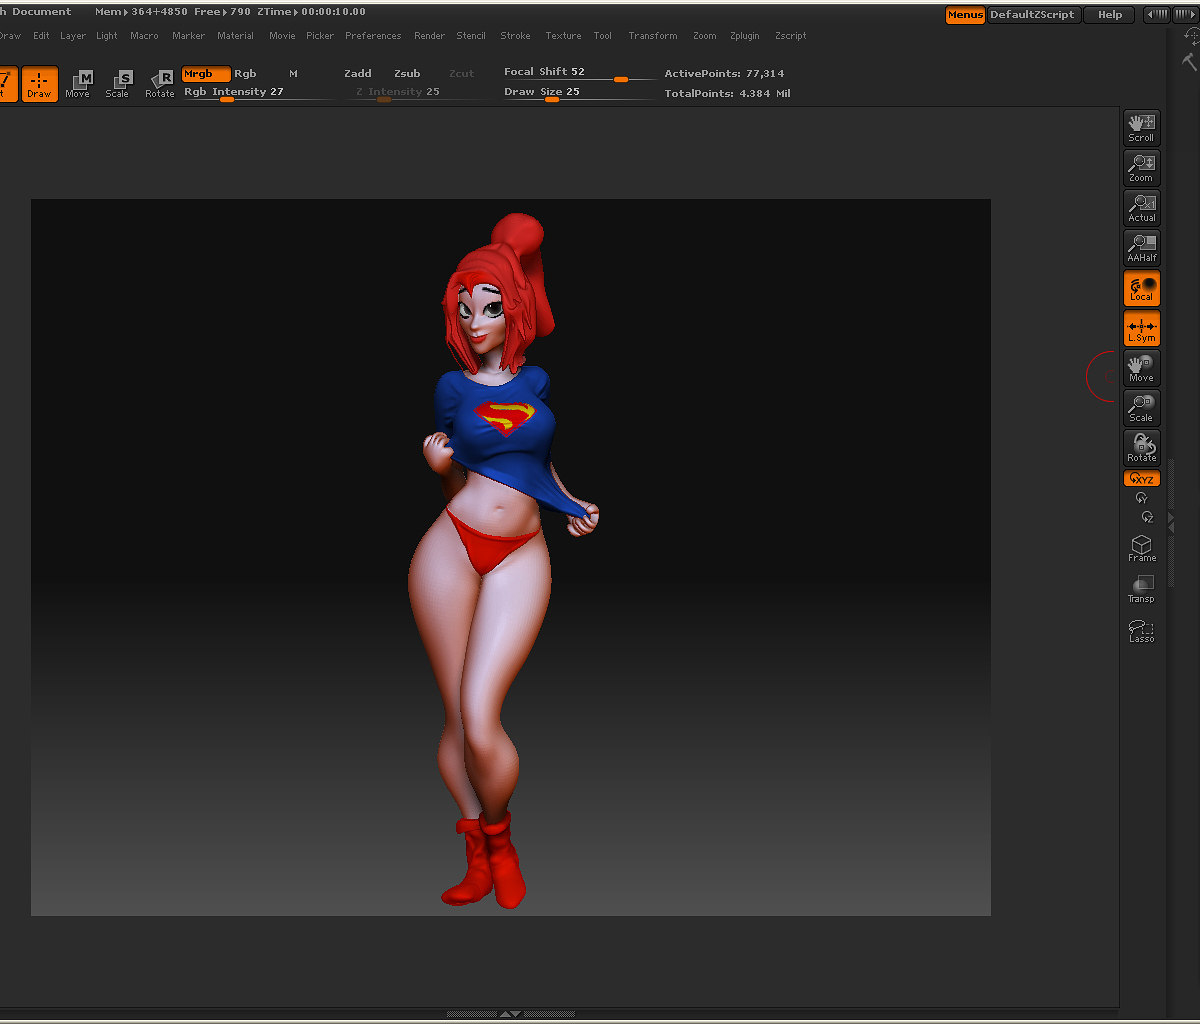Set the canvas to Actual size
The height and width of the screenshot is (1024, 1200).
pos(1141,207)
